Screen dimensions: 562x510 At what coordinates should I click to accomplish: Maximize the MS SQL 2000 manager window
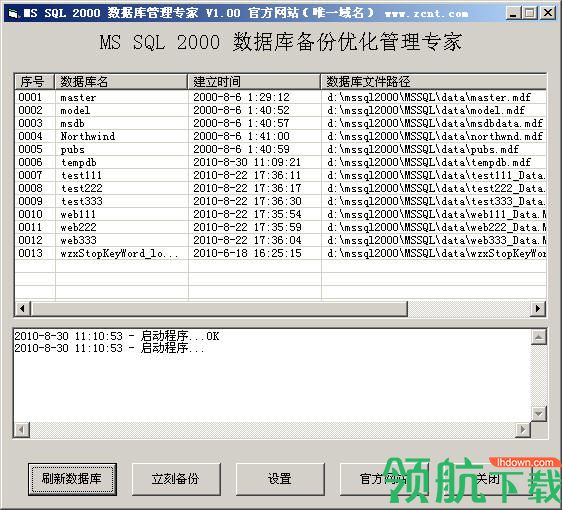[530, 13]
